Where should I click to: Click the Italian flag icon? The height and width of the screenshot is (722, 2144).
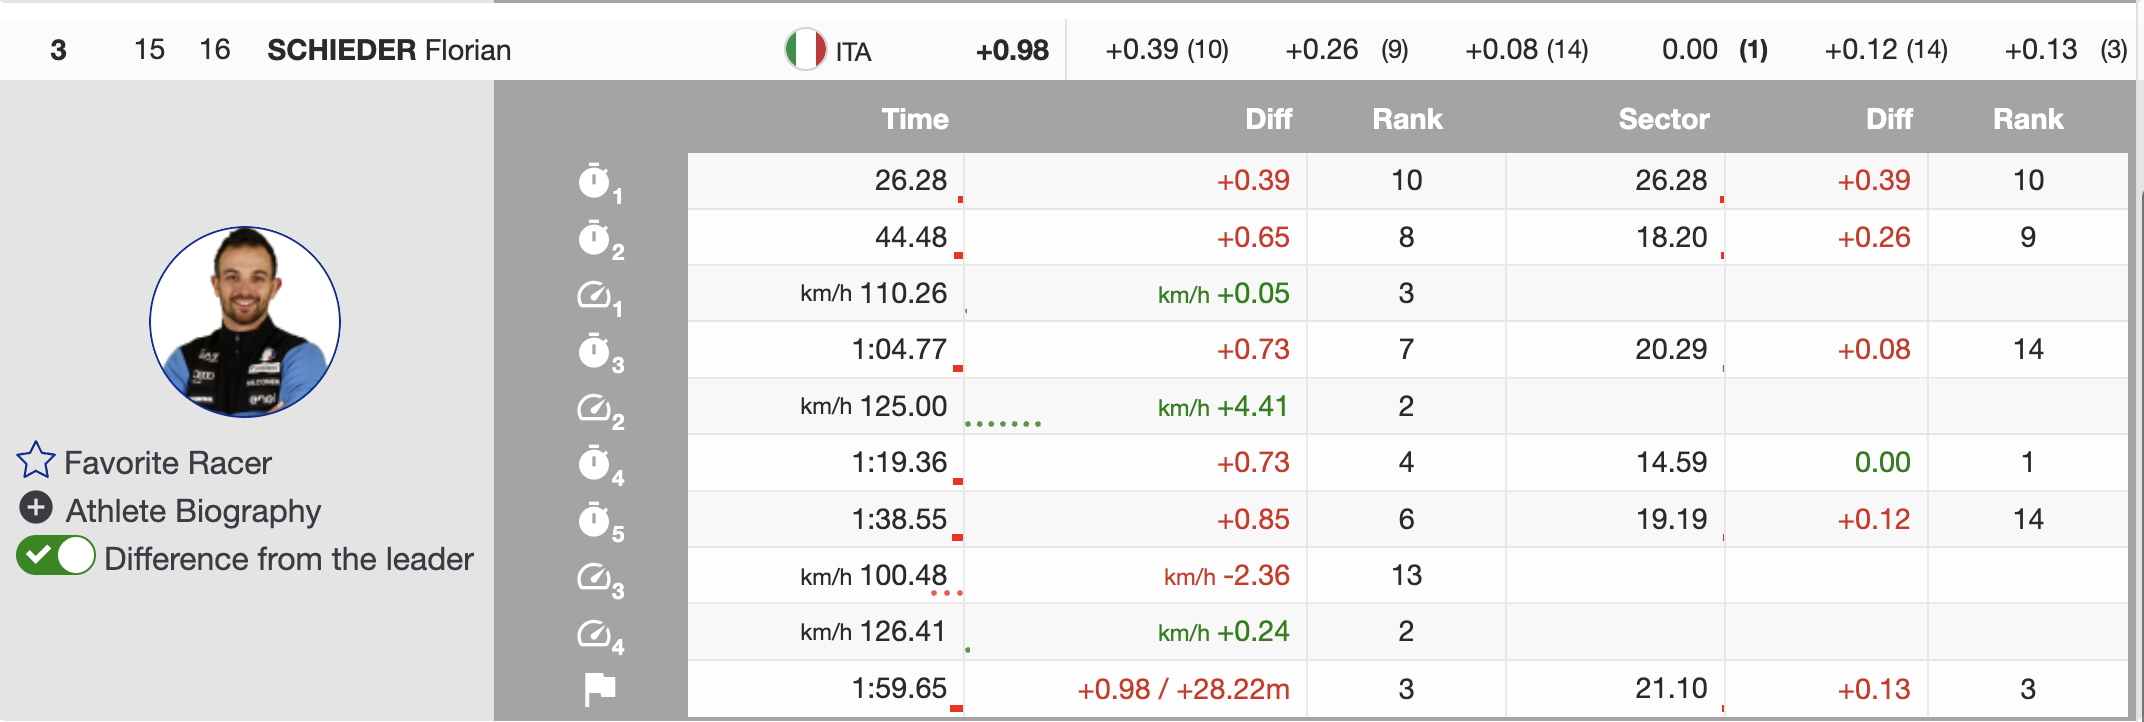click(x=805, y=50)
